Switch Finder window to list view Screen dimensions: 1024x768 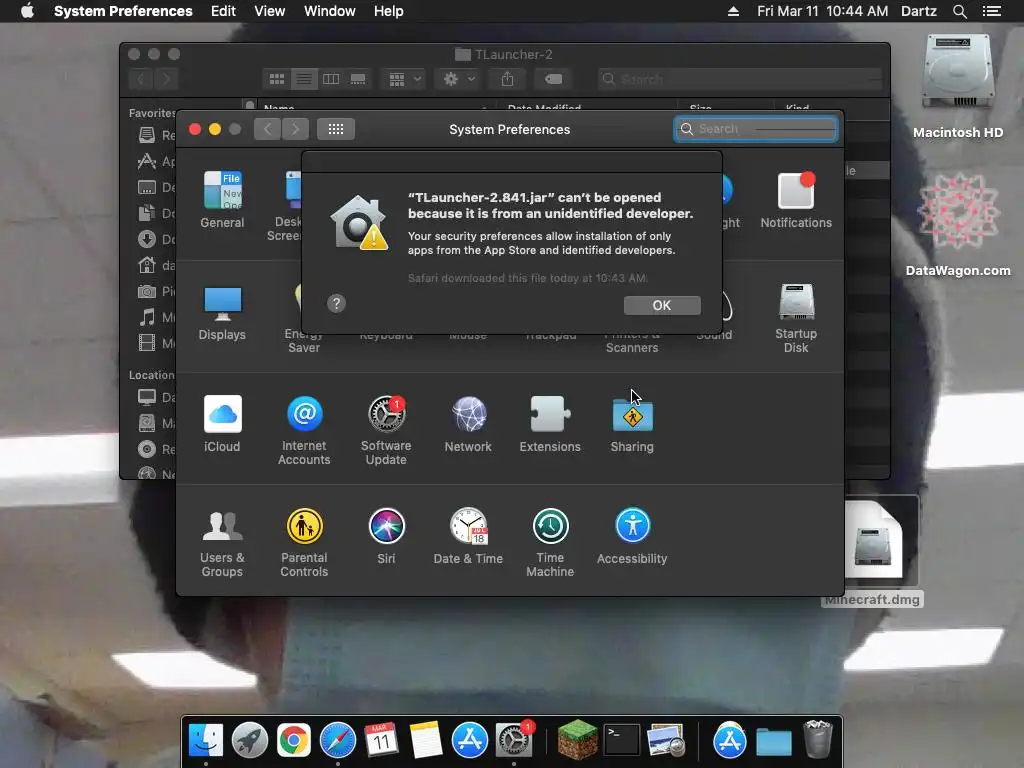click(304, 79)
